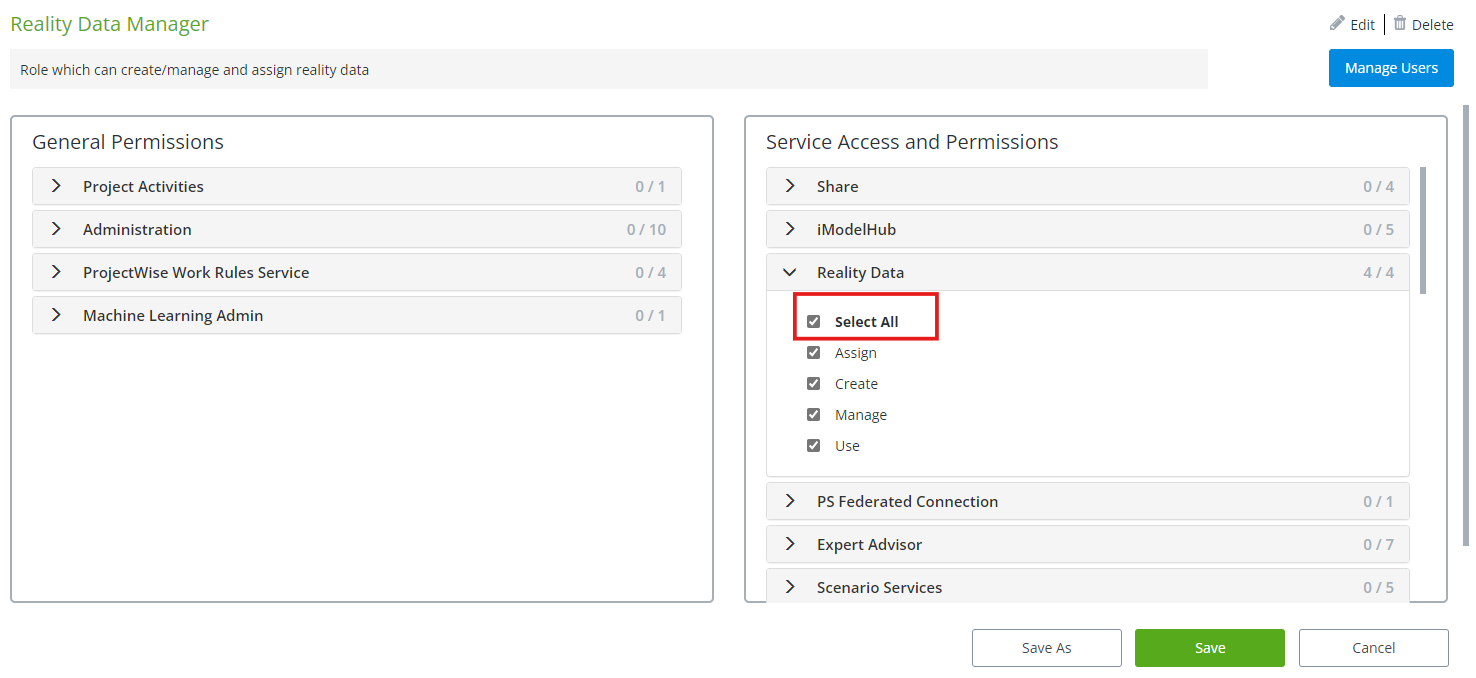Collapse the Reality Data section
This screenshot has height=678, width=1476.
[x=791, y=272]
